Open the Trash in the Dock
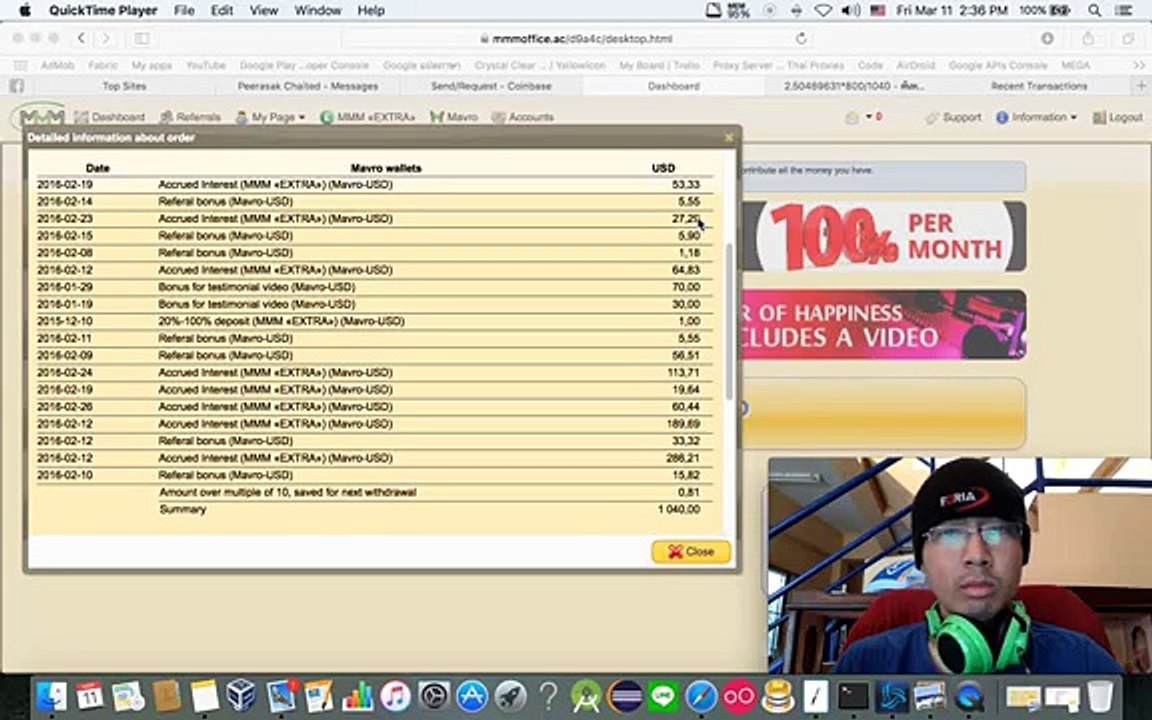 click(1099, 696)
